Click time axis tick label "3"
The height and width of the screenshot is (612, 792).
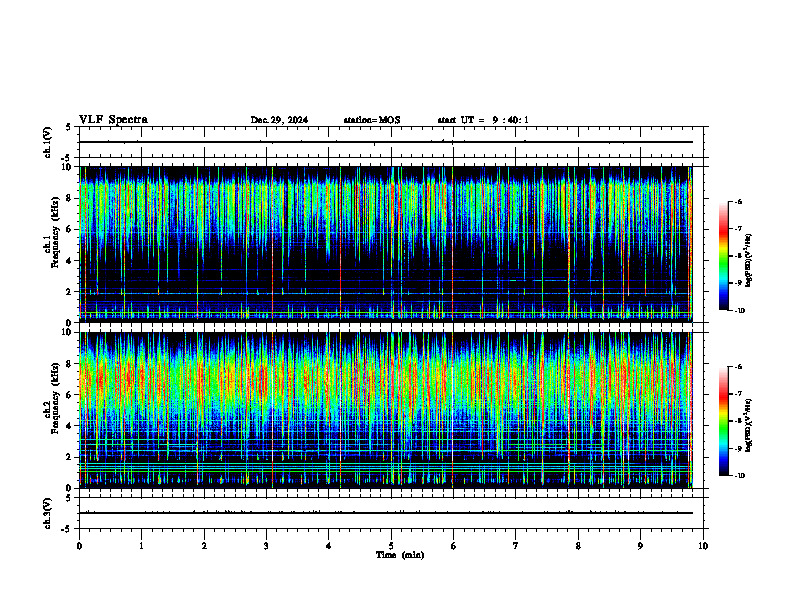click(266, 546)
